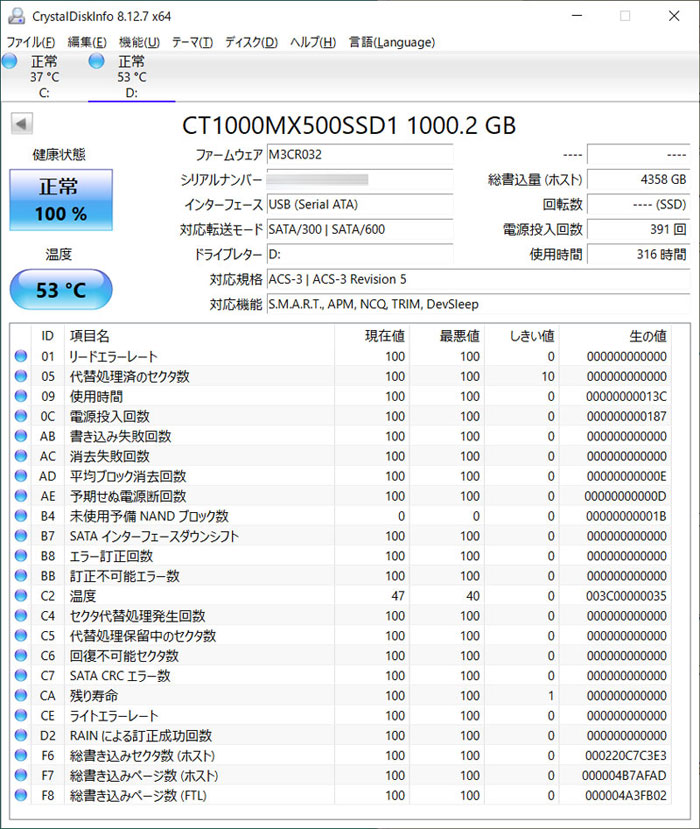Click the status circle for ID B8 エラー訂正回数
This screenshot has height=829, width=700.
tap(21, 556)
